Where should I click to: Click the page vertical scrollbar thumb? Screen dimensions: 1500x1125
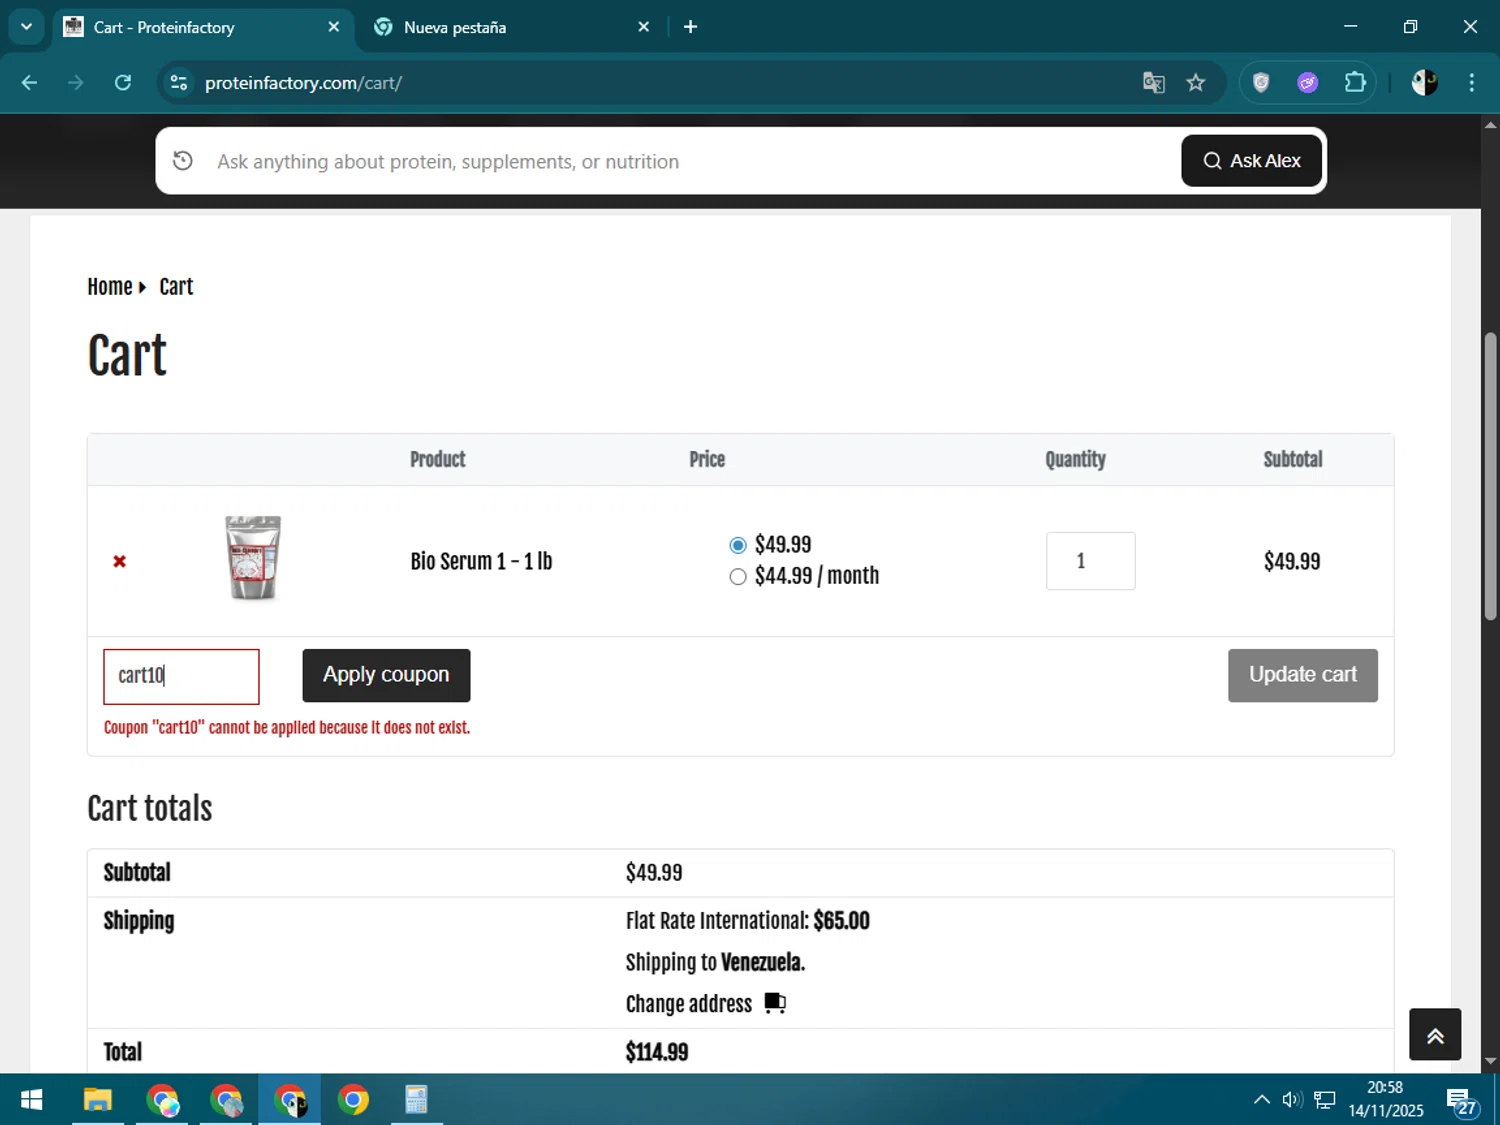(x=1490, y=476)
